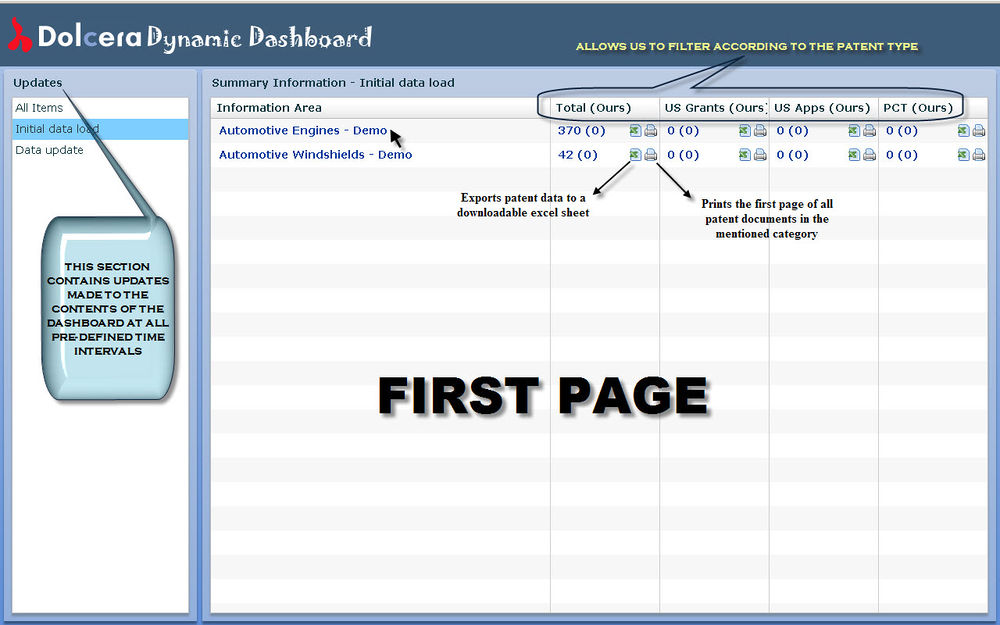
Task: Click the Dolcera logo icon
Action: pos(20,37)
